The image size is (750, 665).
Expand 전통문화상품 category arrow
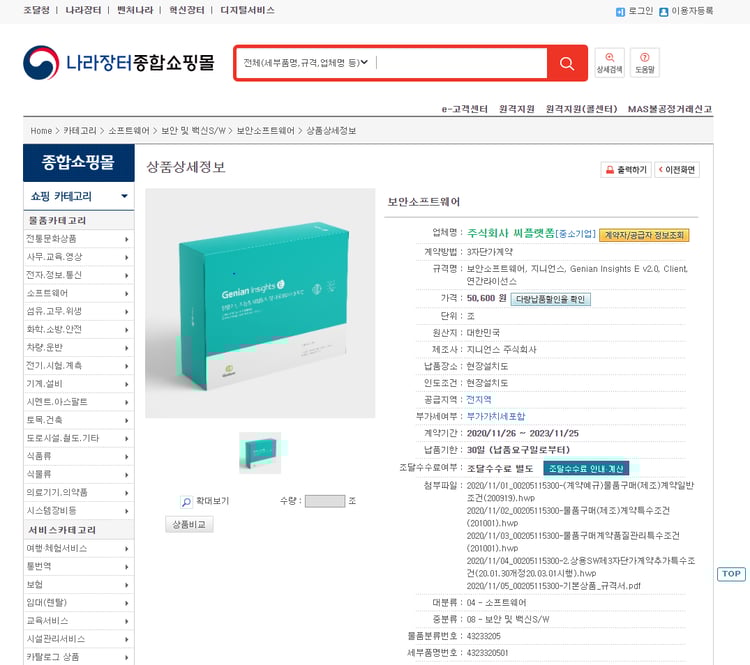tap(126, 239)
